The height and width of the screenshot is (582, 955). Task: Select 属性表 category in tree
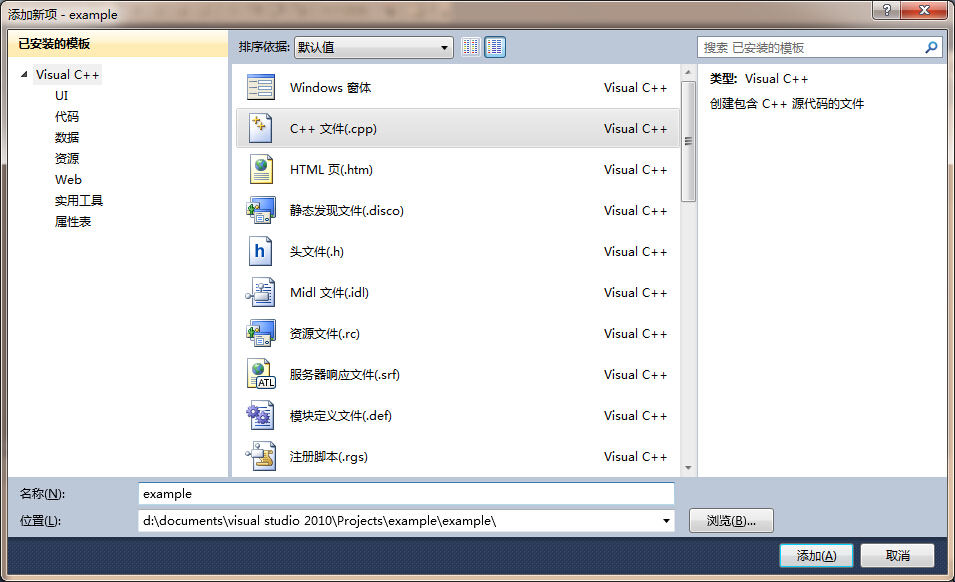point(73,222)
